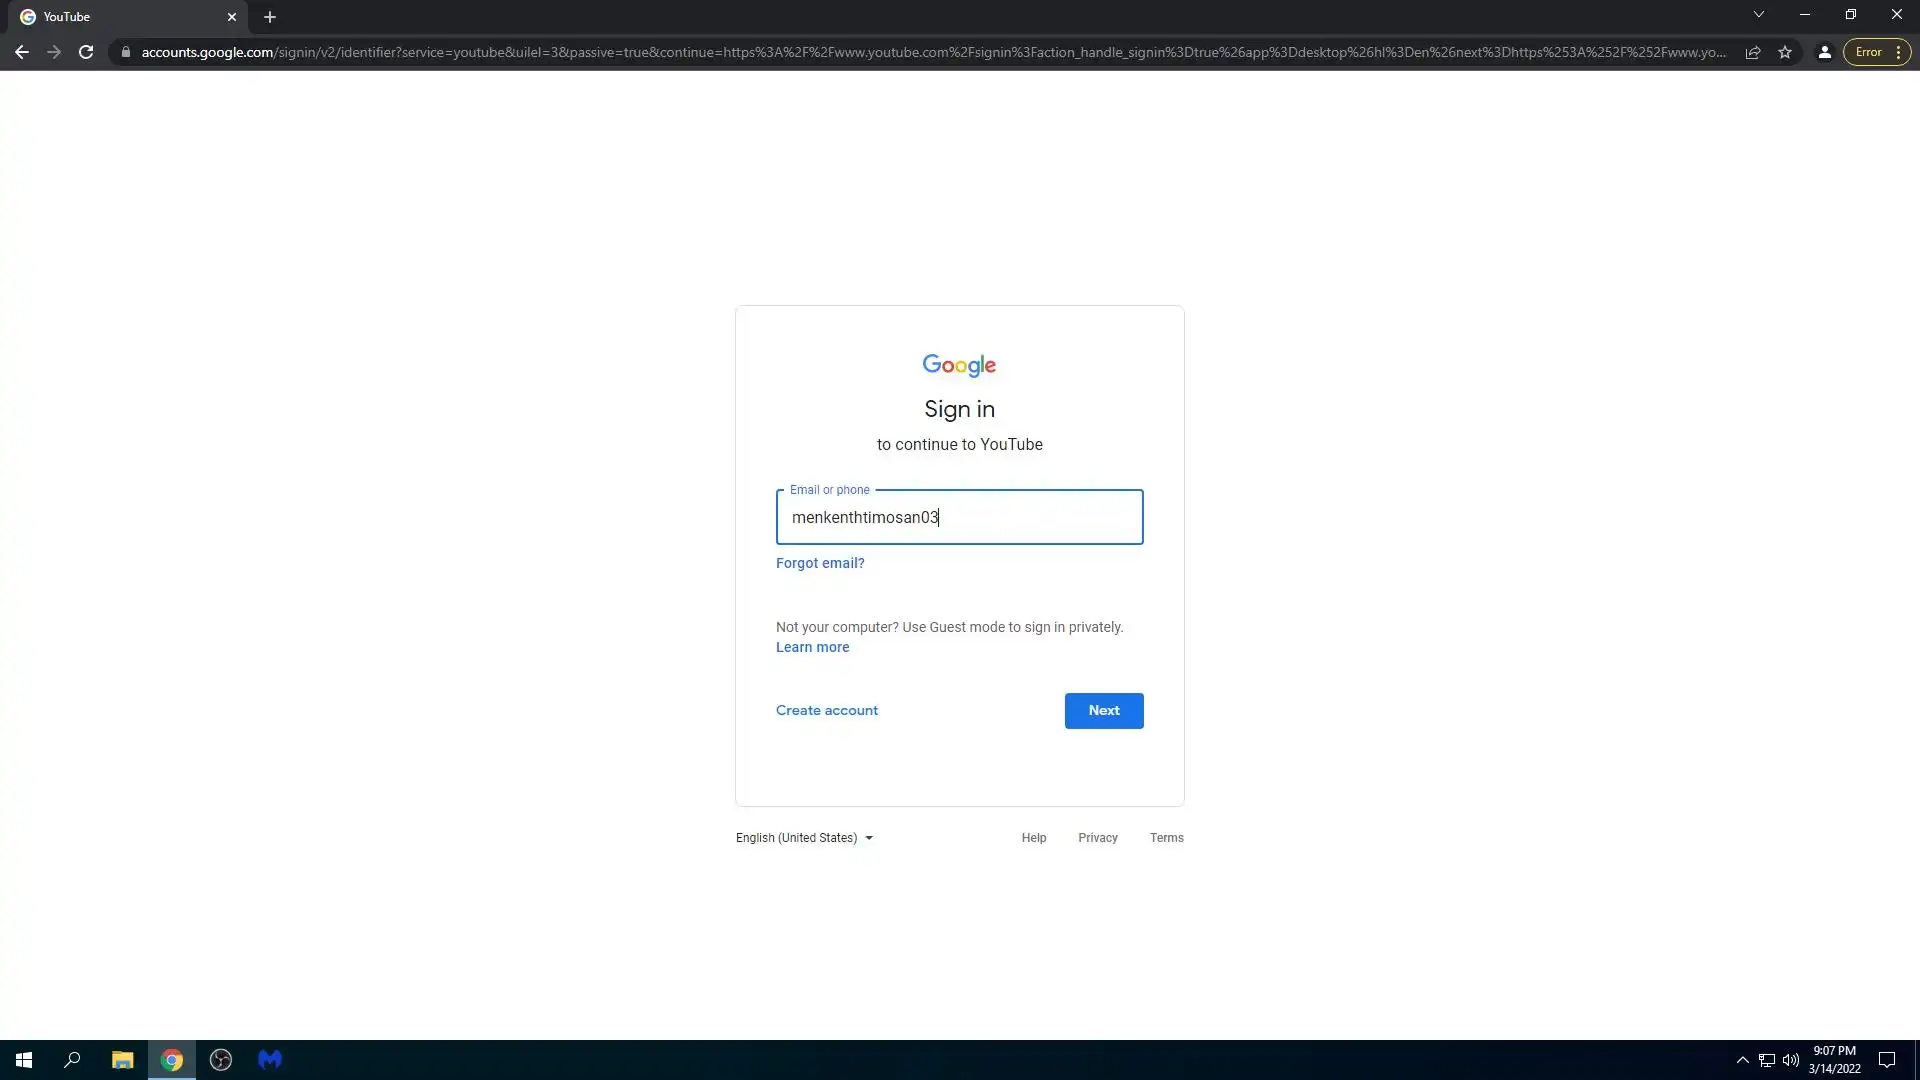Click the share page icon
The image size is (1920, 1080).
point(1753,52)
